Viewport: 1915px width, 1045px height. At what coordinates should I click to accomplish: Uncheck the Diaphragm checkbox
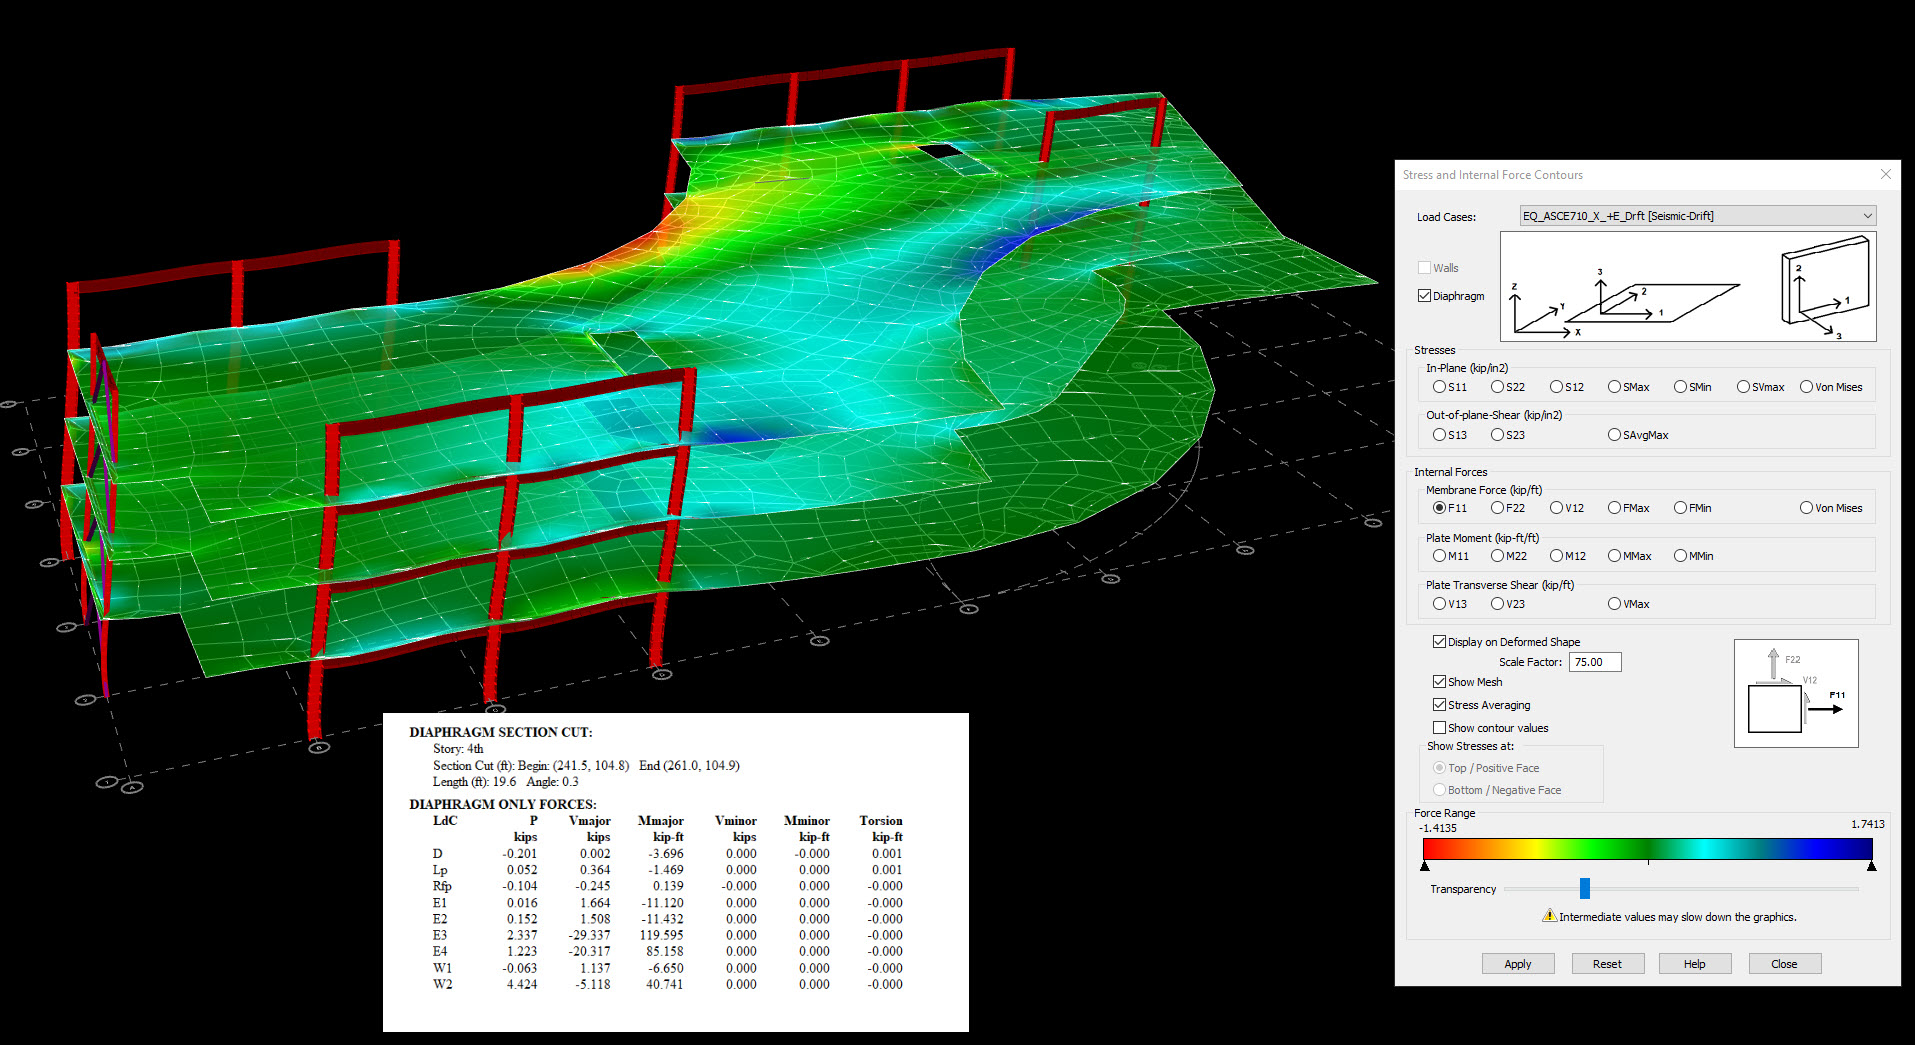coord(1424,295)
